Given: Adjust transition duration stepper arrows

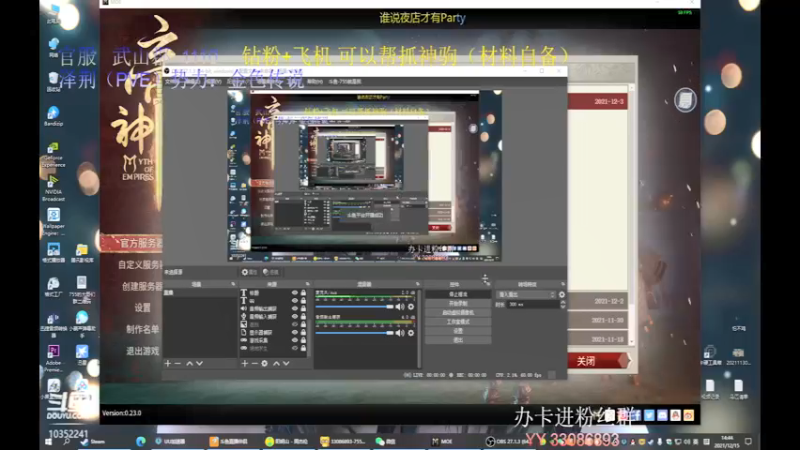Looking at the screenshot, I should 563,304.
